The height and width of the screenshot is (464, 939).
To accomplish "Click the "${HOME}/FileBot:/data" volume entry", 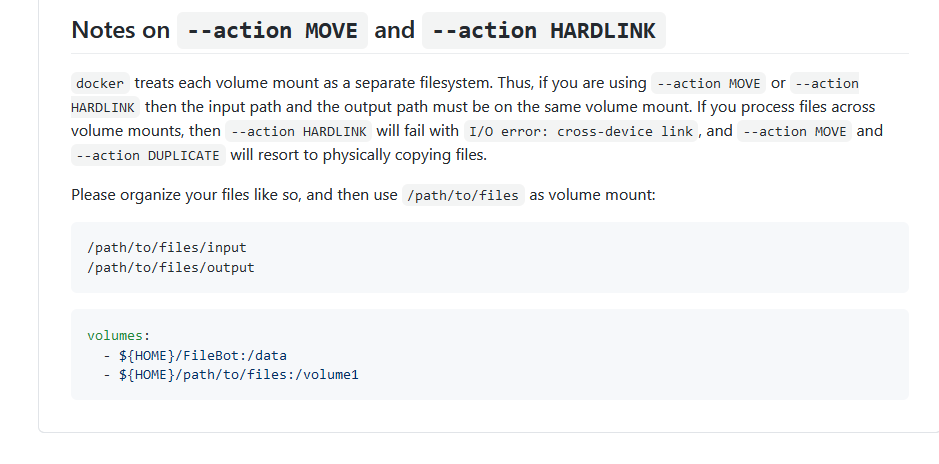I will click(203, 356).
